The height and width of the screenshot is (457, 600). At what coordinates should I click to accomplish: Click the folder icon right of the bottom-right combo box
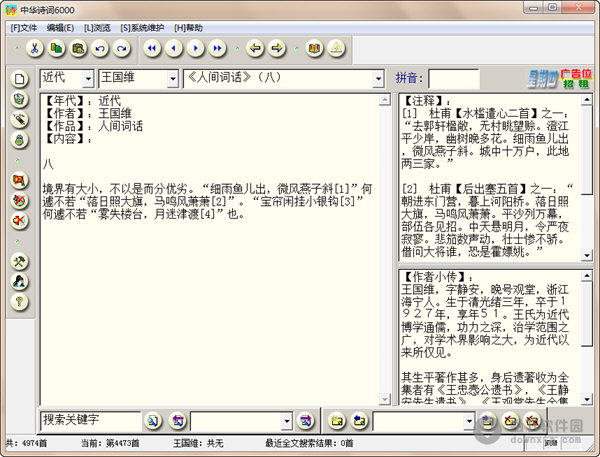click(x=487, y=421)
